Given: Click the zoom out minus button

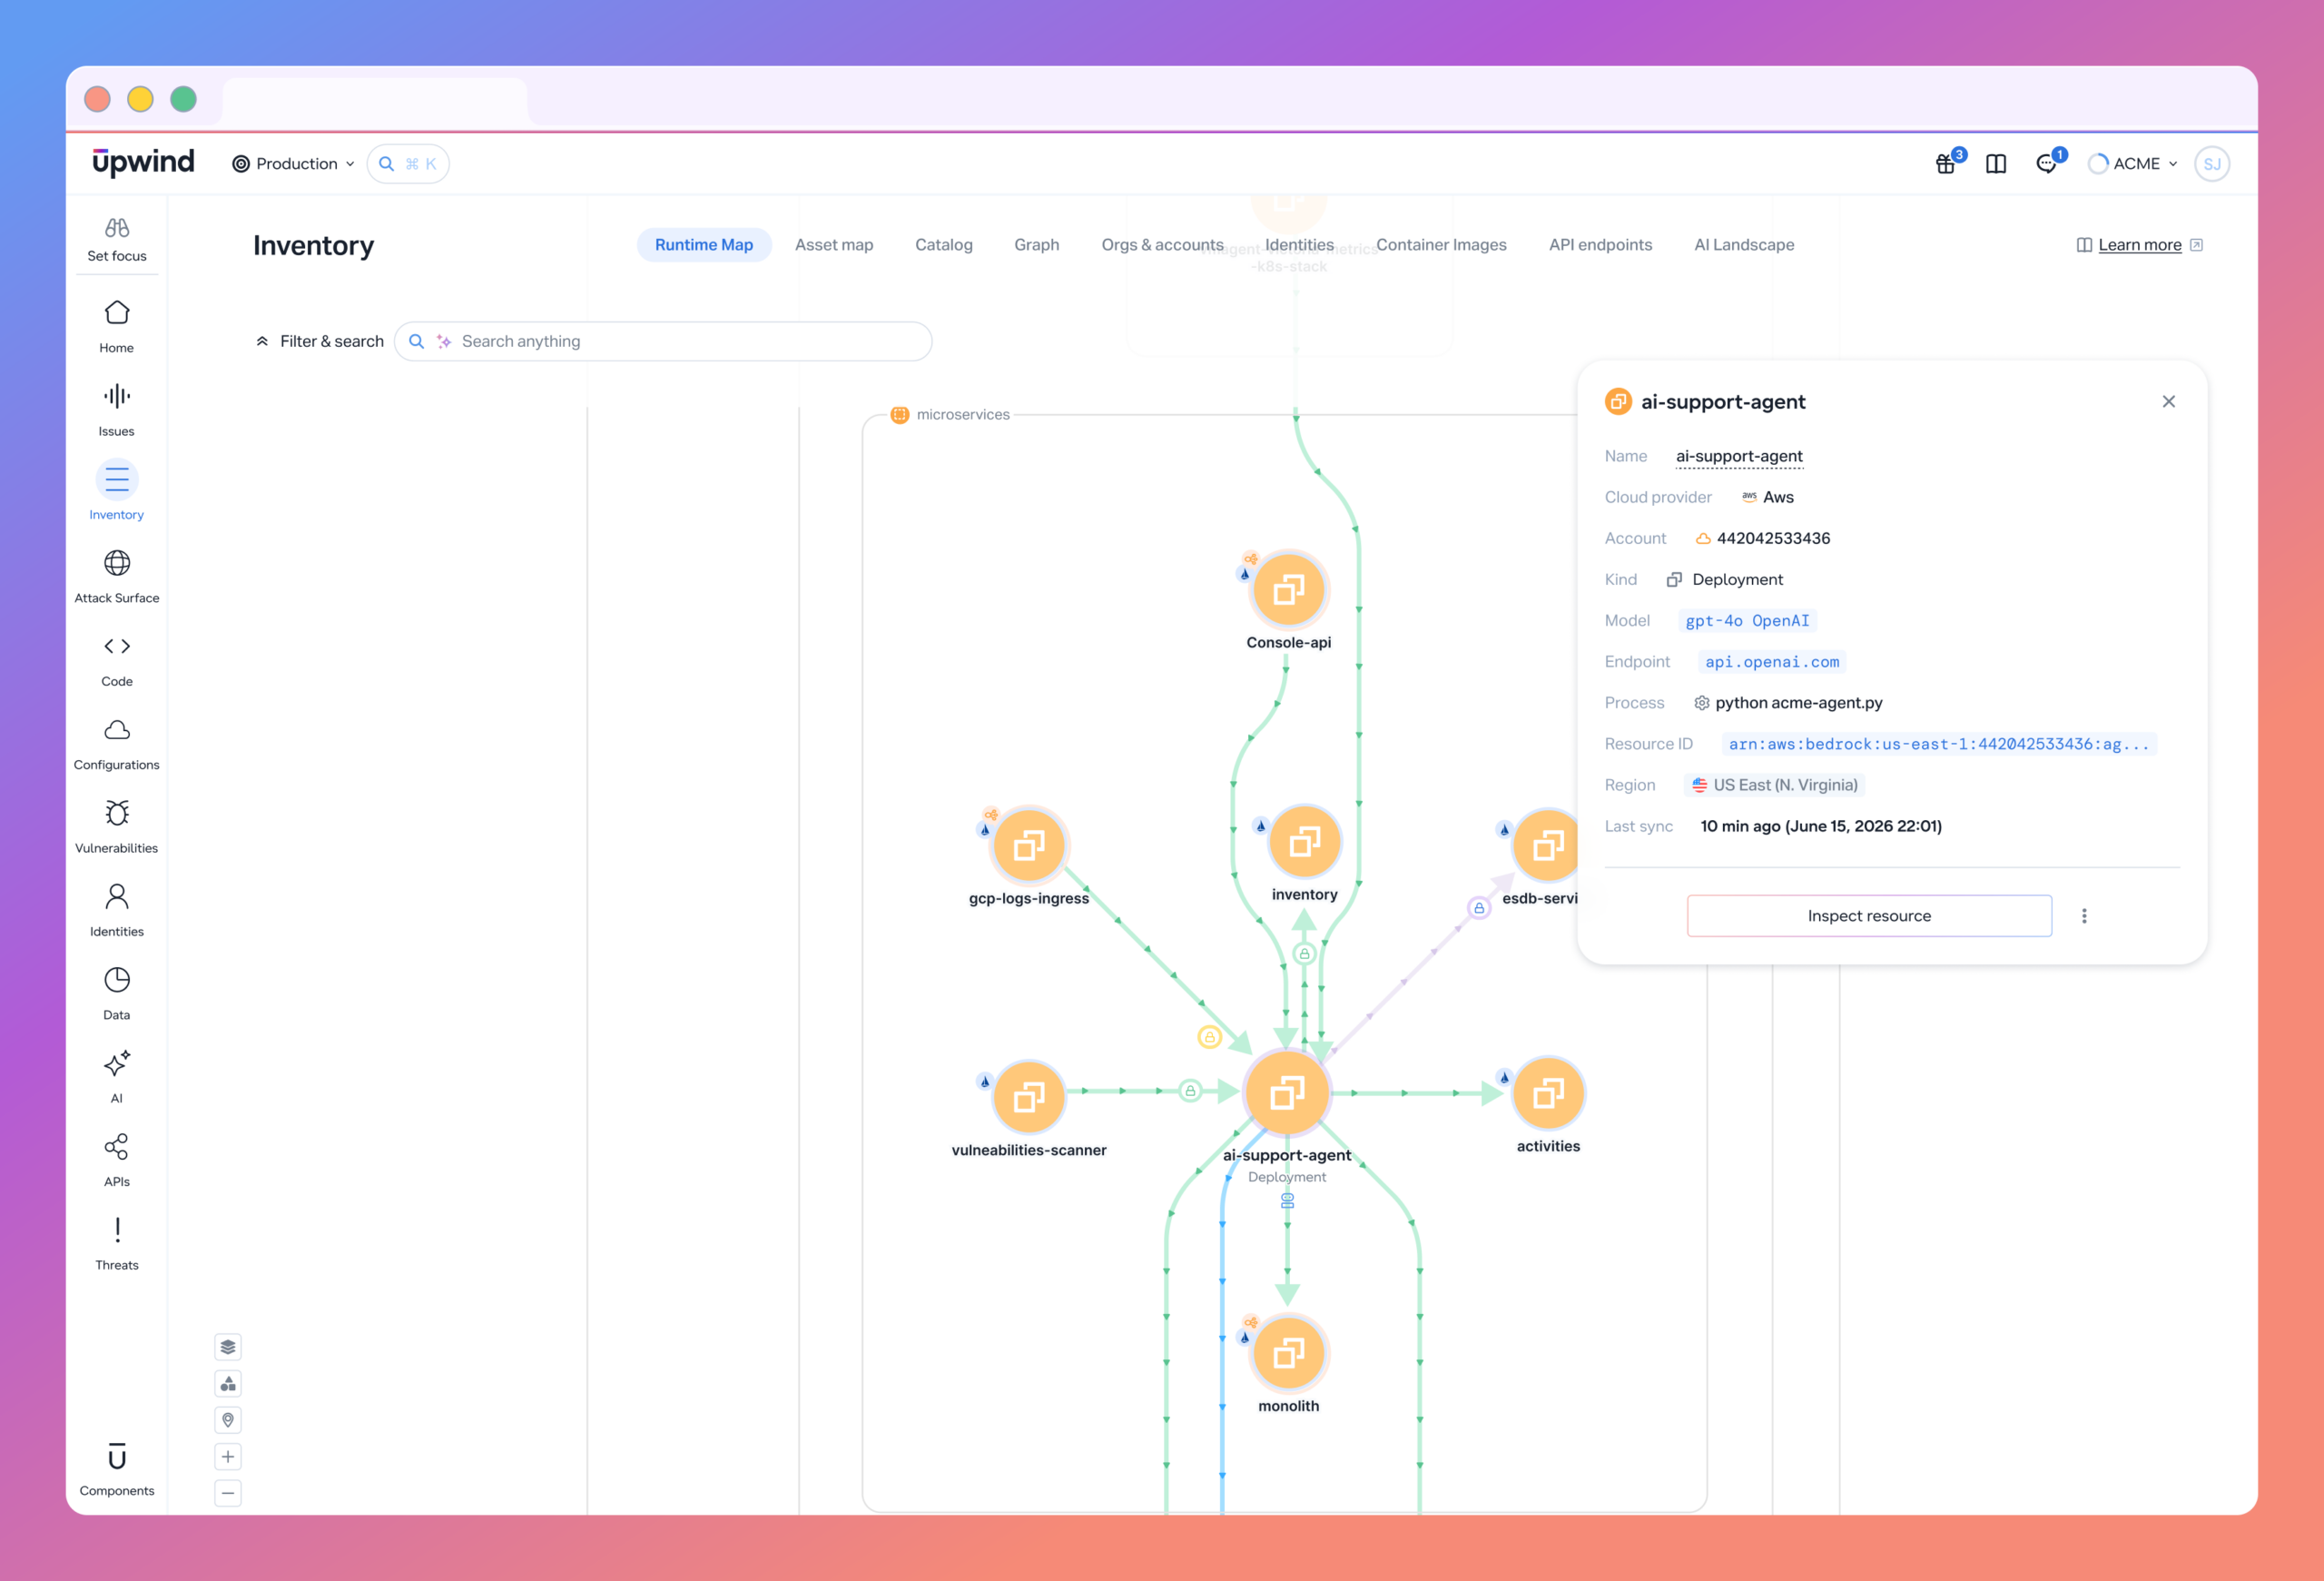Looking at the screenshot, I should click(228, 1493).
